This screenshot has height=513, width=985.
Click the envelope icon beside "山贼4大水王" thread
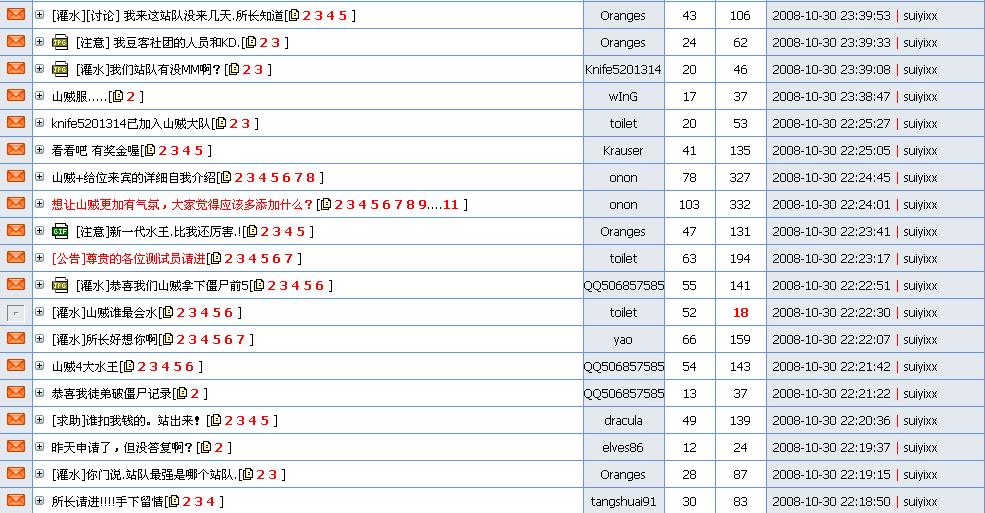[x=16, y=366]
